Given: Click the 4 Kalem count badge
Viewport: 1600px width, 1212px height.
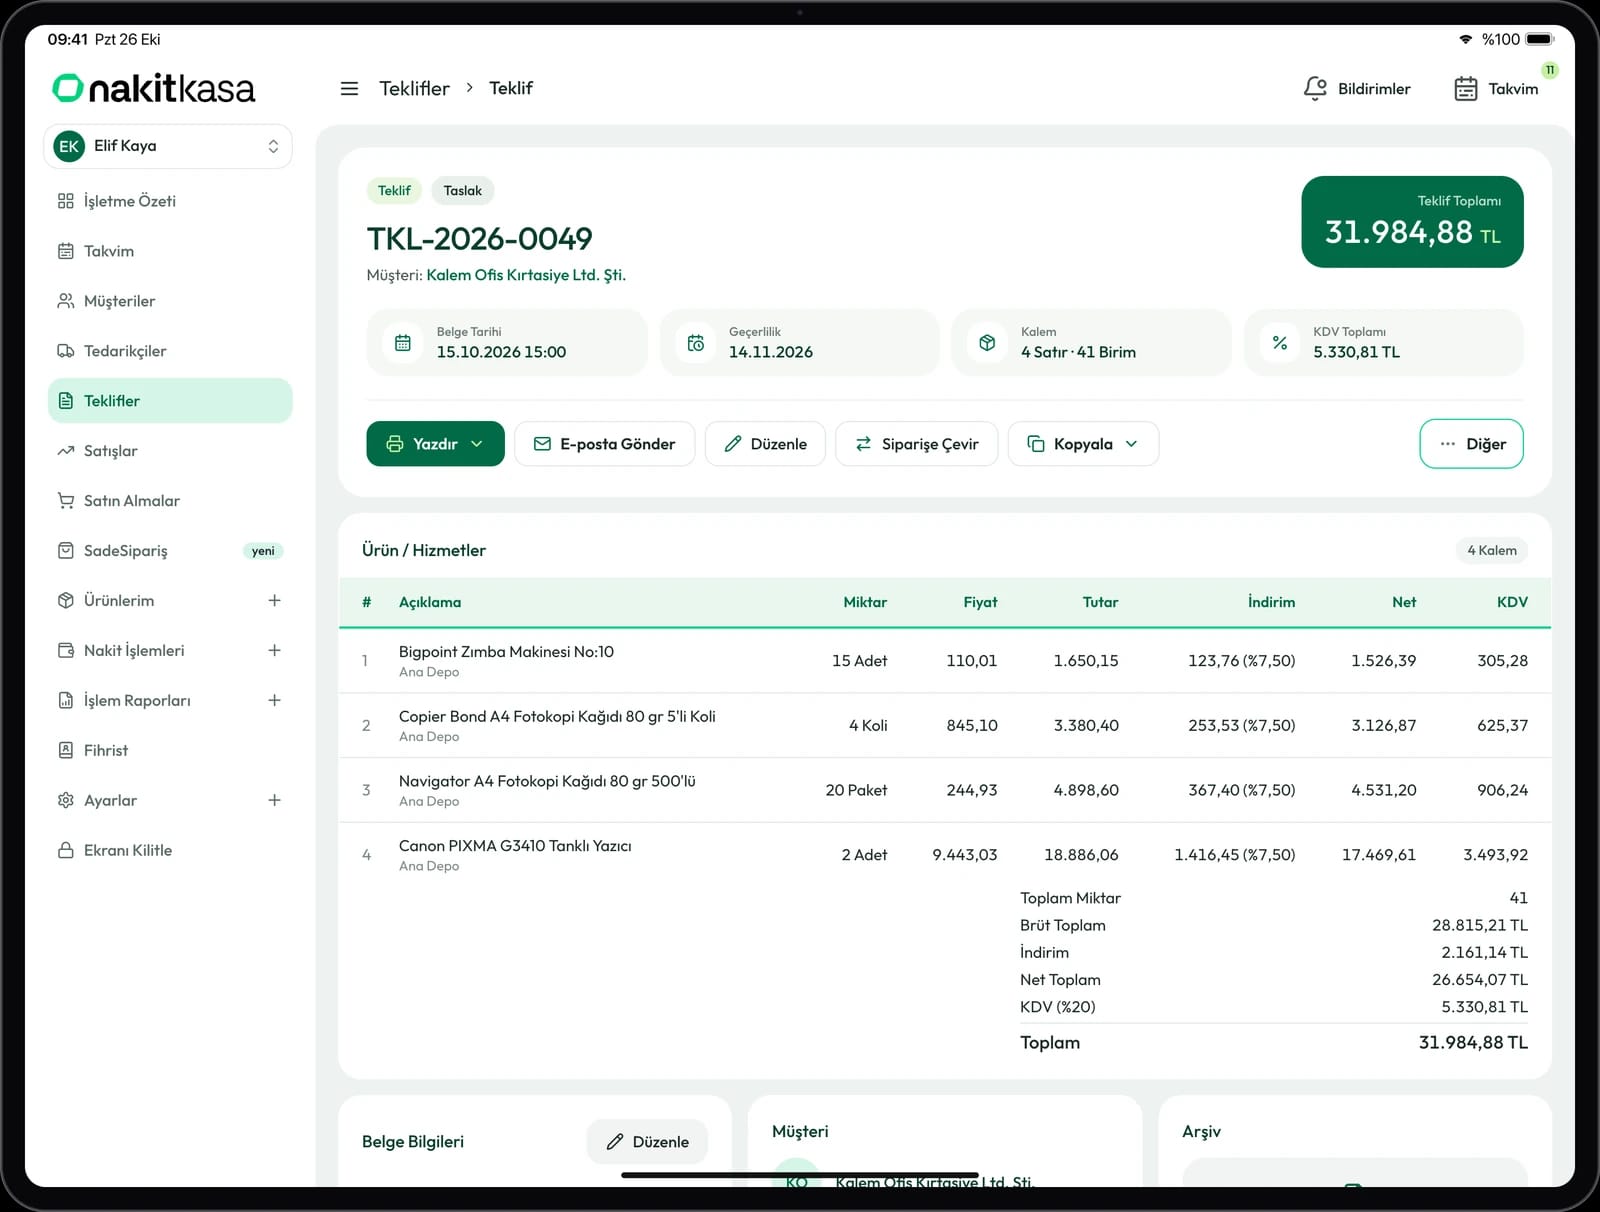Looking at the screenshot, I should coord(1491,550).
